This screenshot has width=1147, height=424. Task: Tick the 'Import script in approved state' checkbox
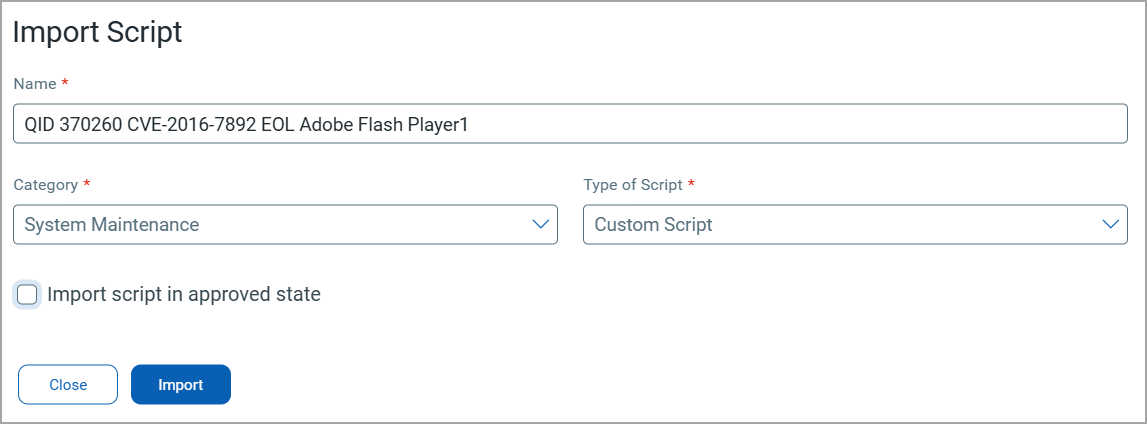(x=27, y=294)
